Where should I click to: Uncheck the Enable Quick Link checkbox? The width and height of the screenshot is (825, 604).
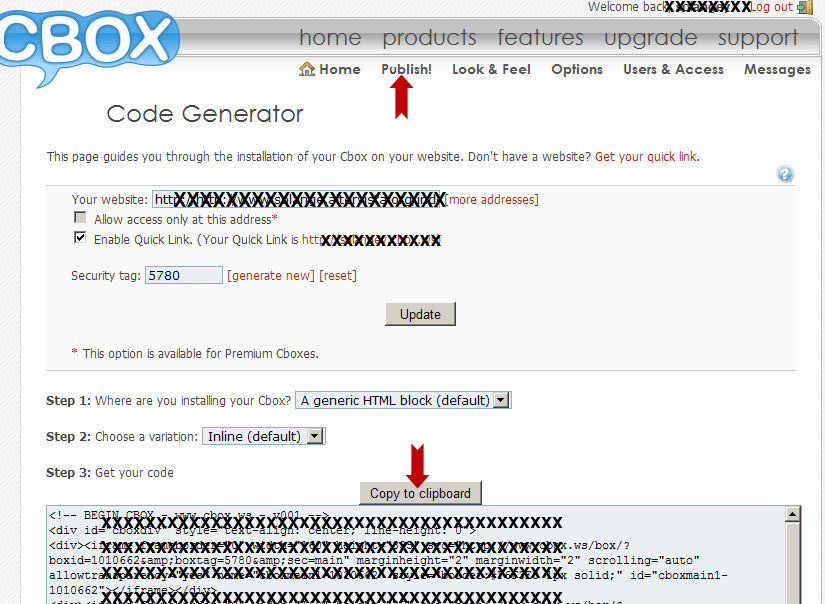click(80, 238)
